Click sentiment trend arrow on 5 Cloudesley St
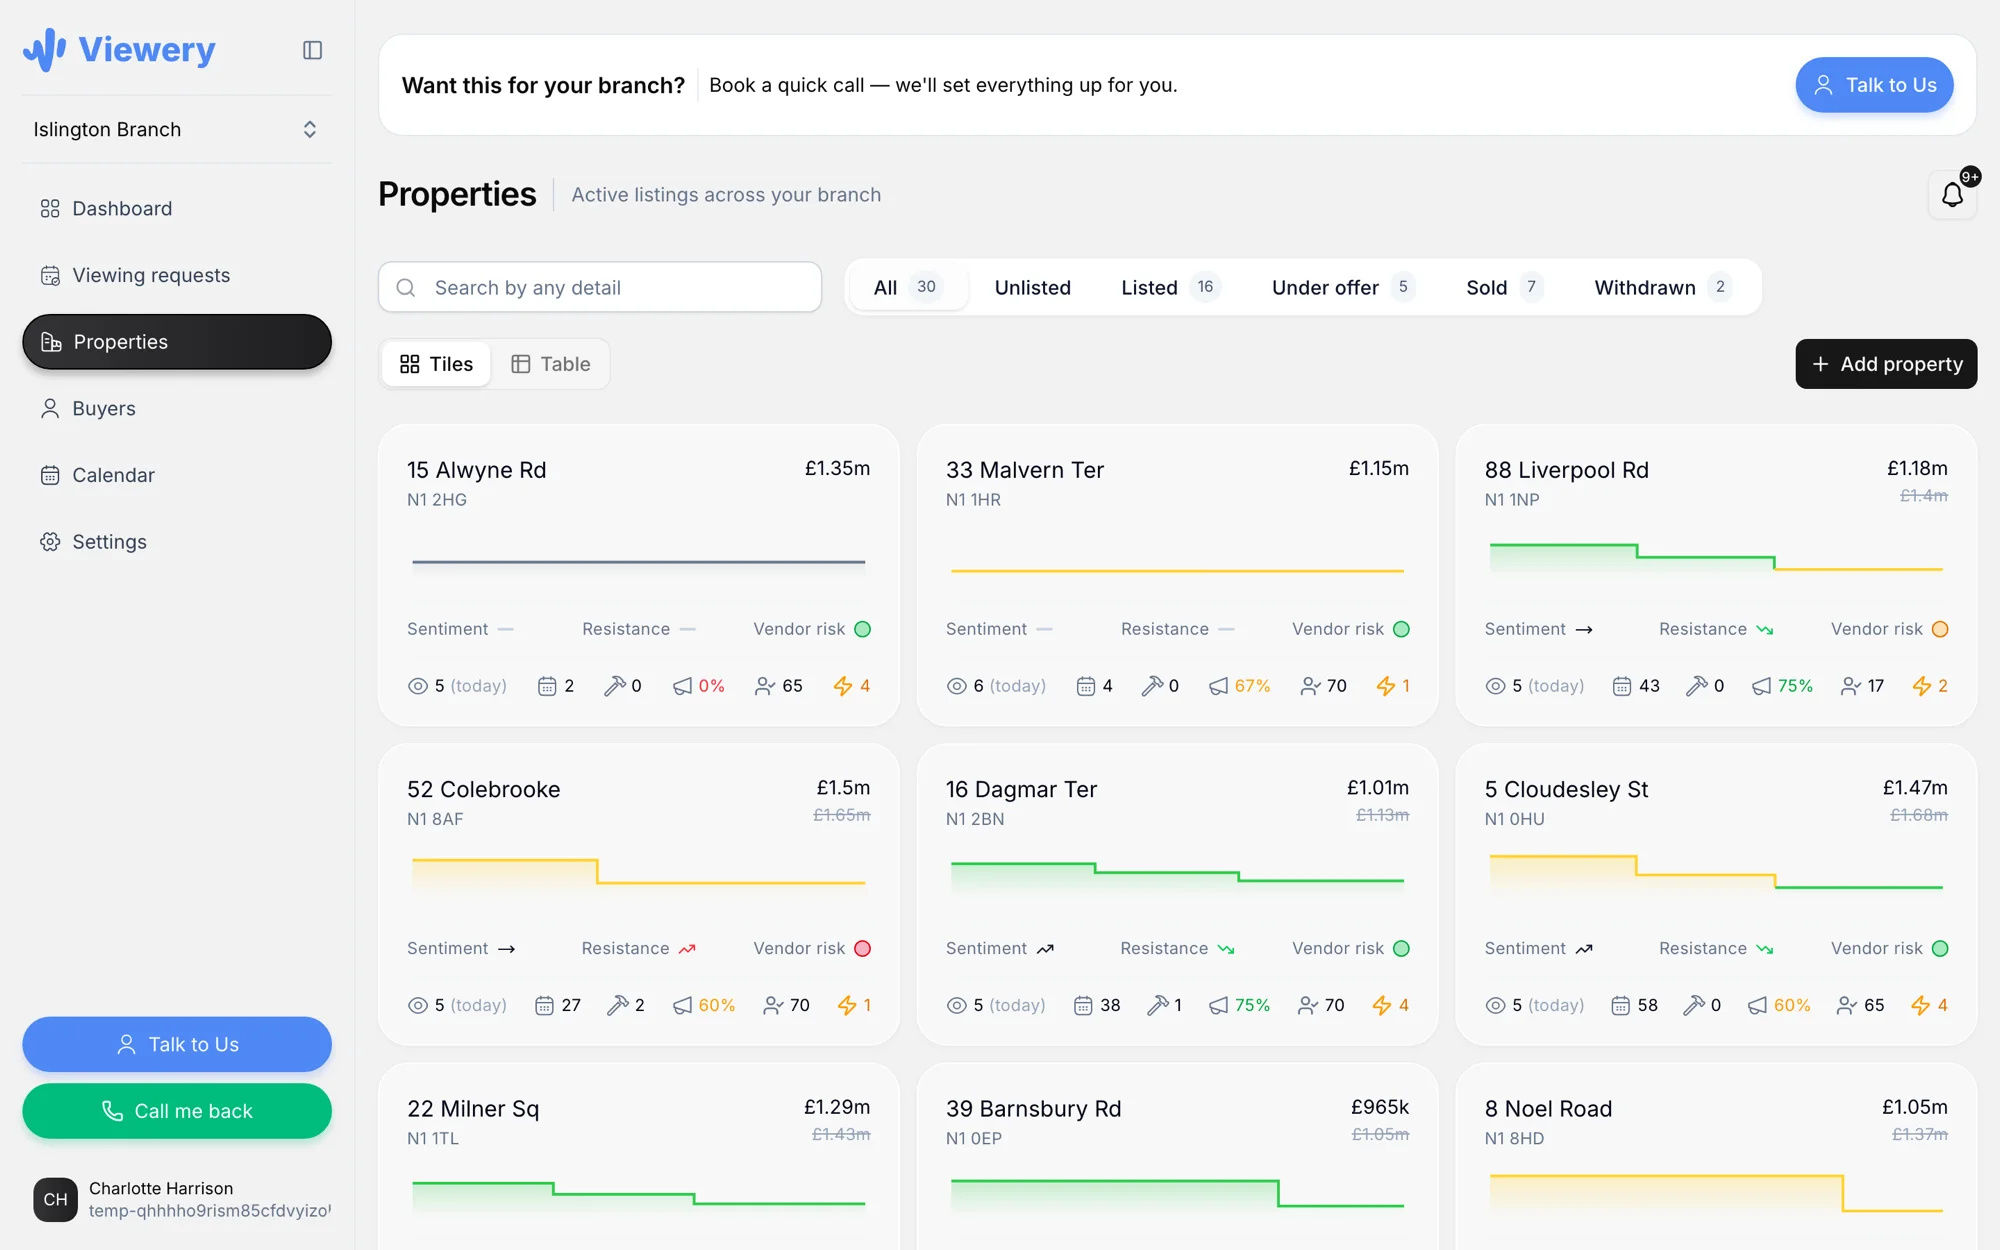This screenshot has height=1250, width=2000. [x=1584, y=949]
